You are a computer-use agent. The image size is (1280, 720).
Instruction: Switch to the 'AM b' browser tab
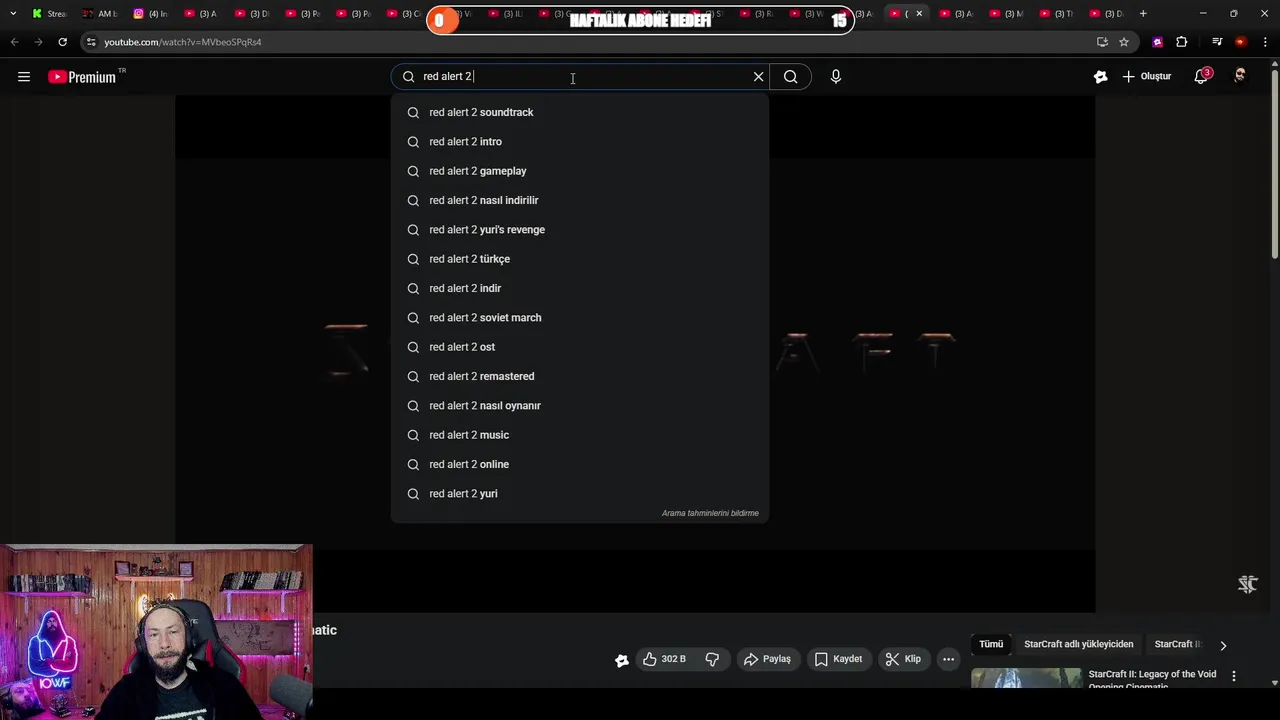(x=100, y=14)
